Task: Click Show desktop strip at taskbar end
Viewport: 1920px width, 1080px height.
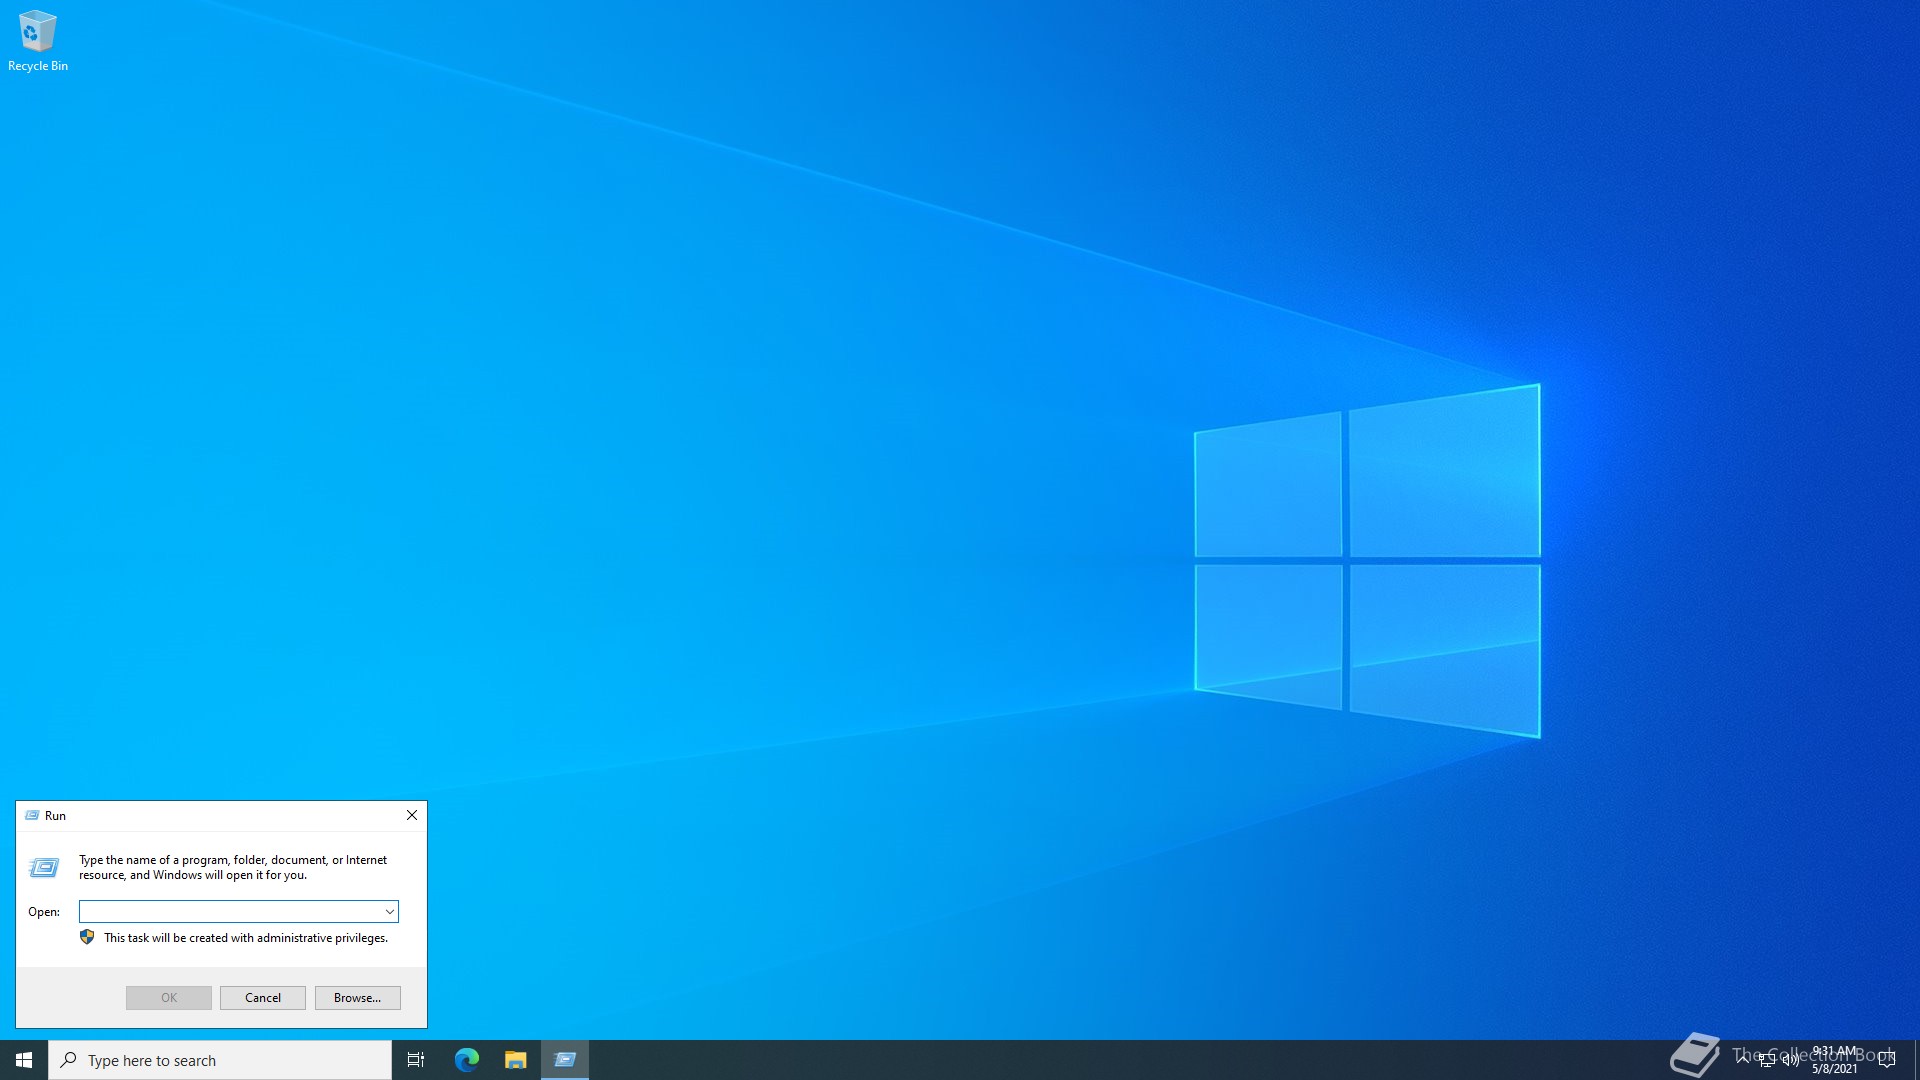Action: coord(1916,1060)
